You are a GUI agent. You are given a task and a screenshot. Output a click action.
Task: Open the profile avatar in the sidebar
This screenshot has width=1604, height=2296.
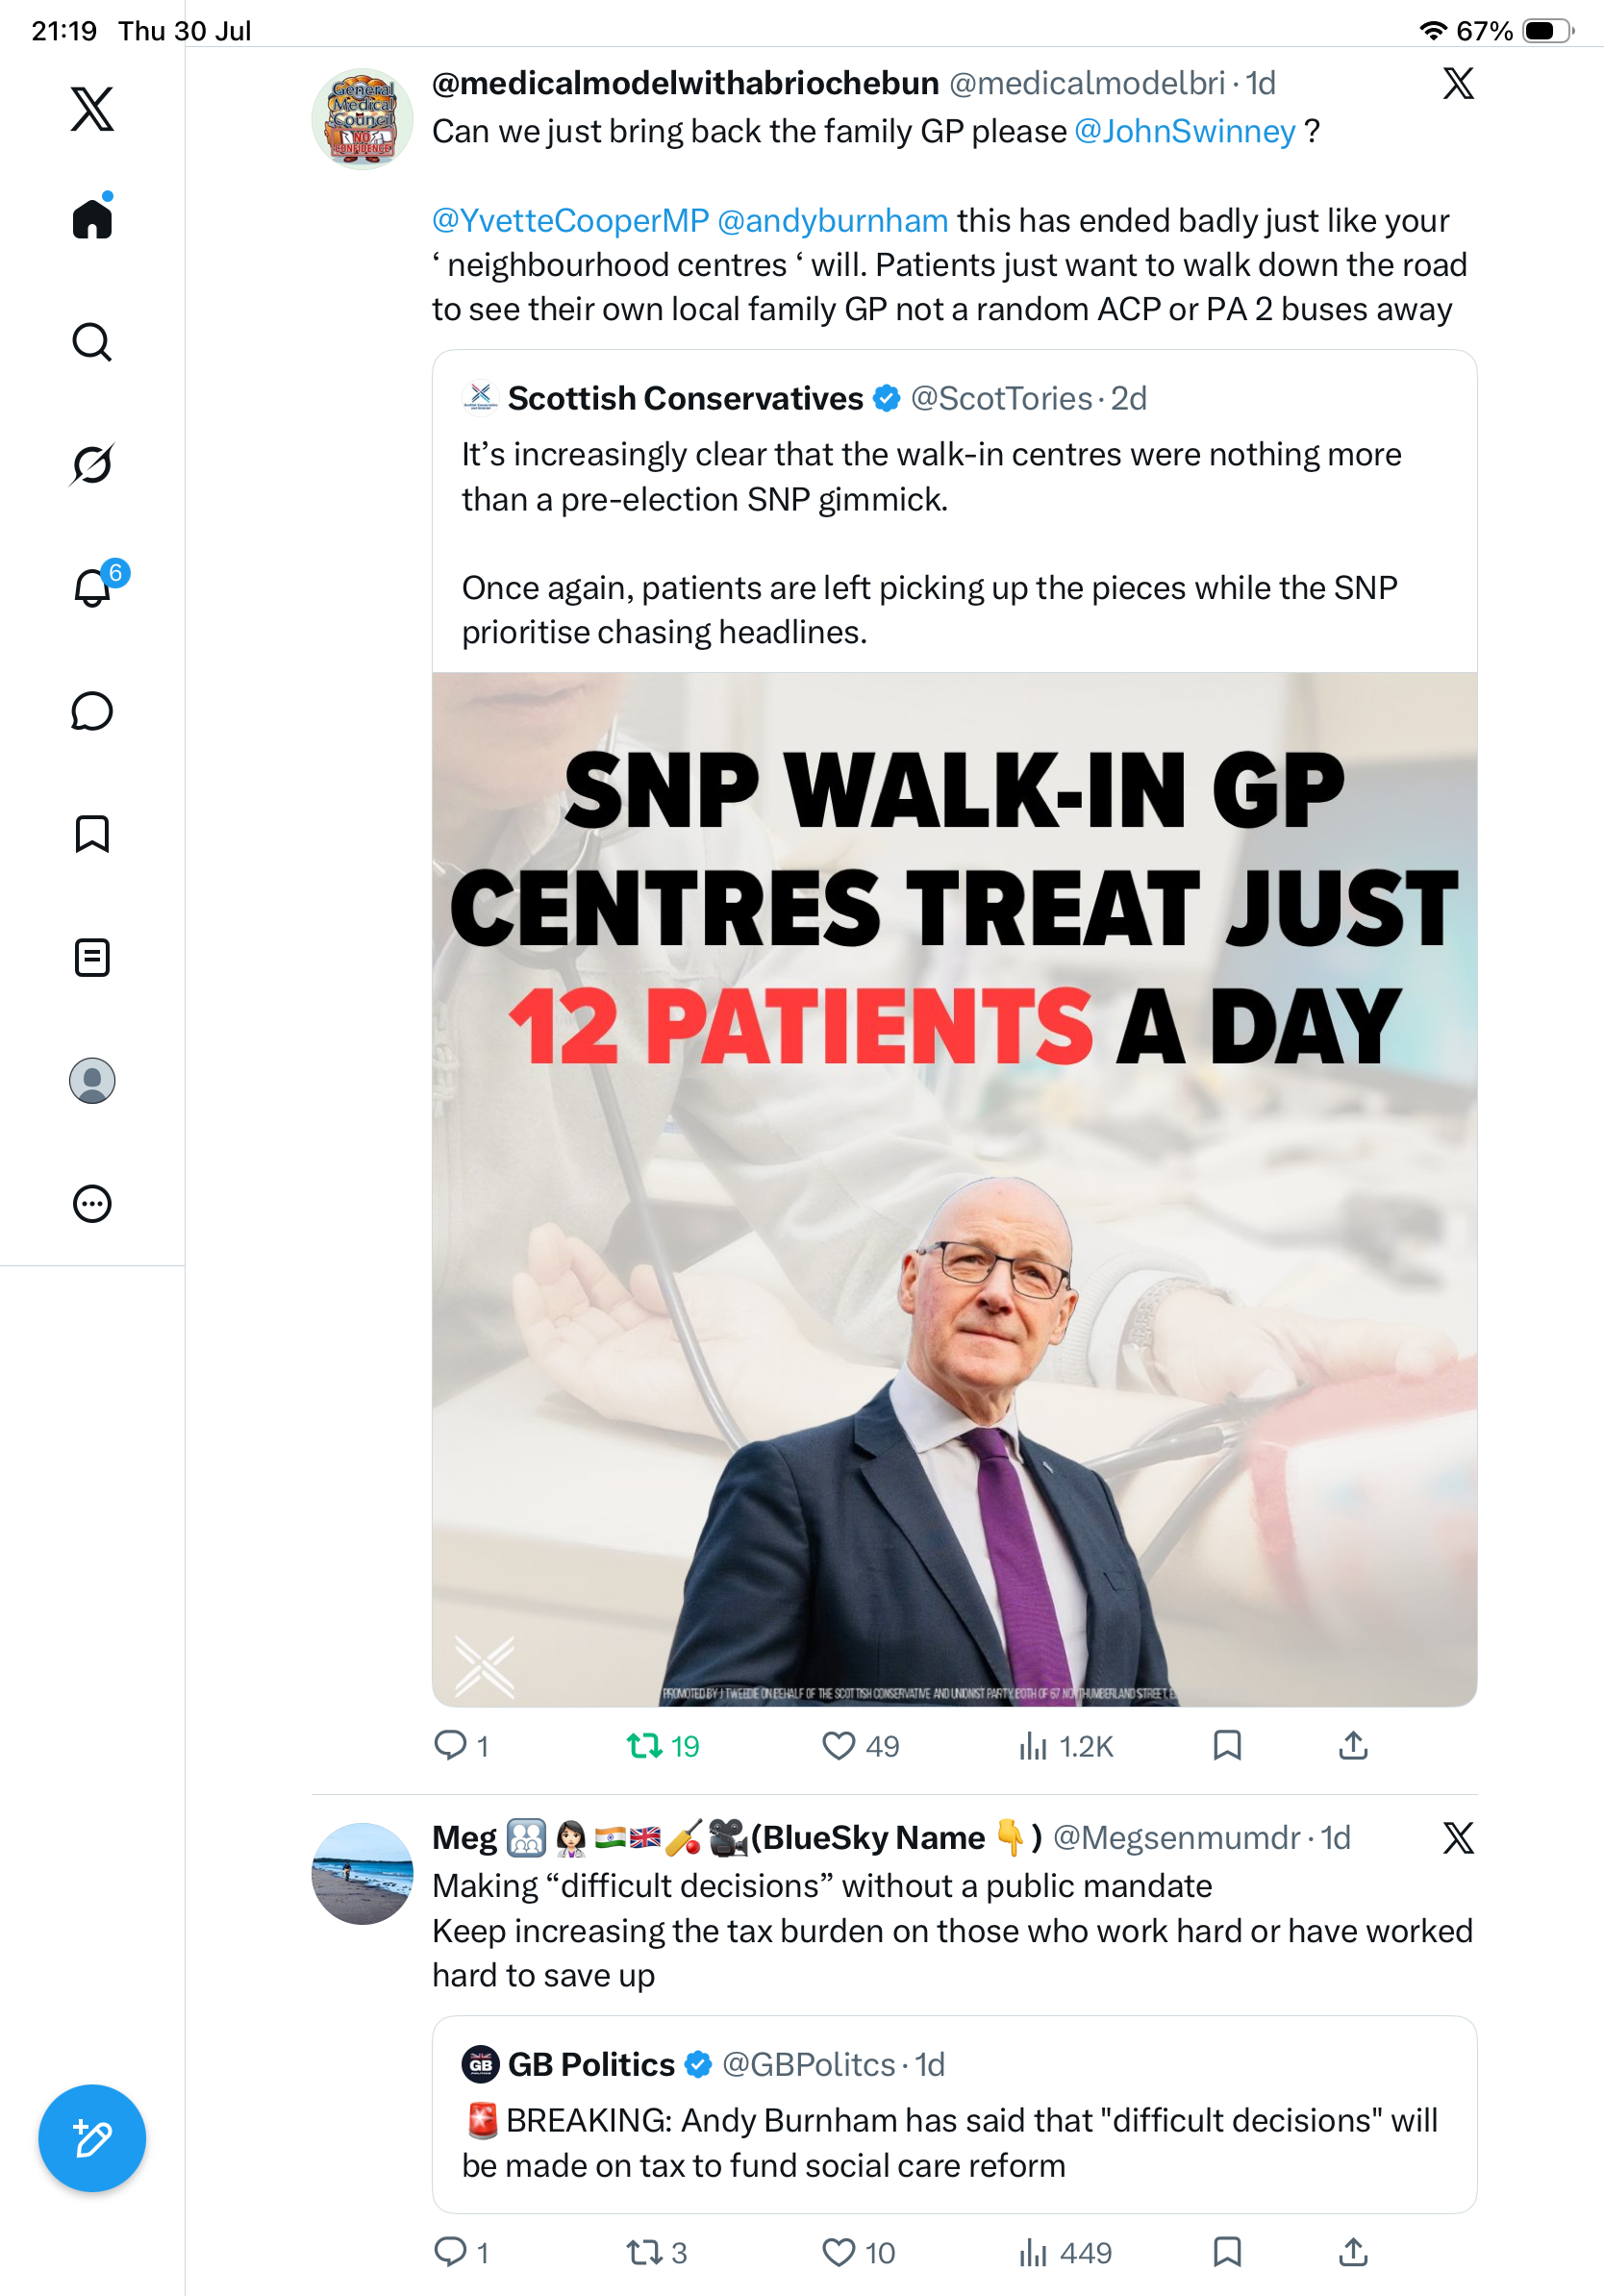[92, 1081]
